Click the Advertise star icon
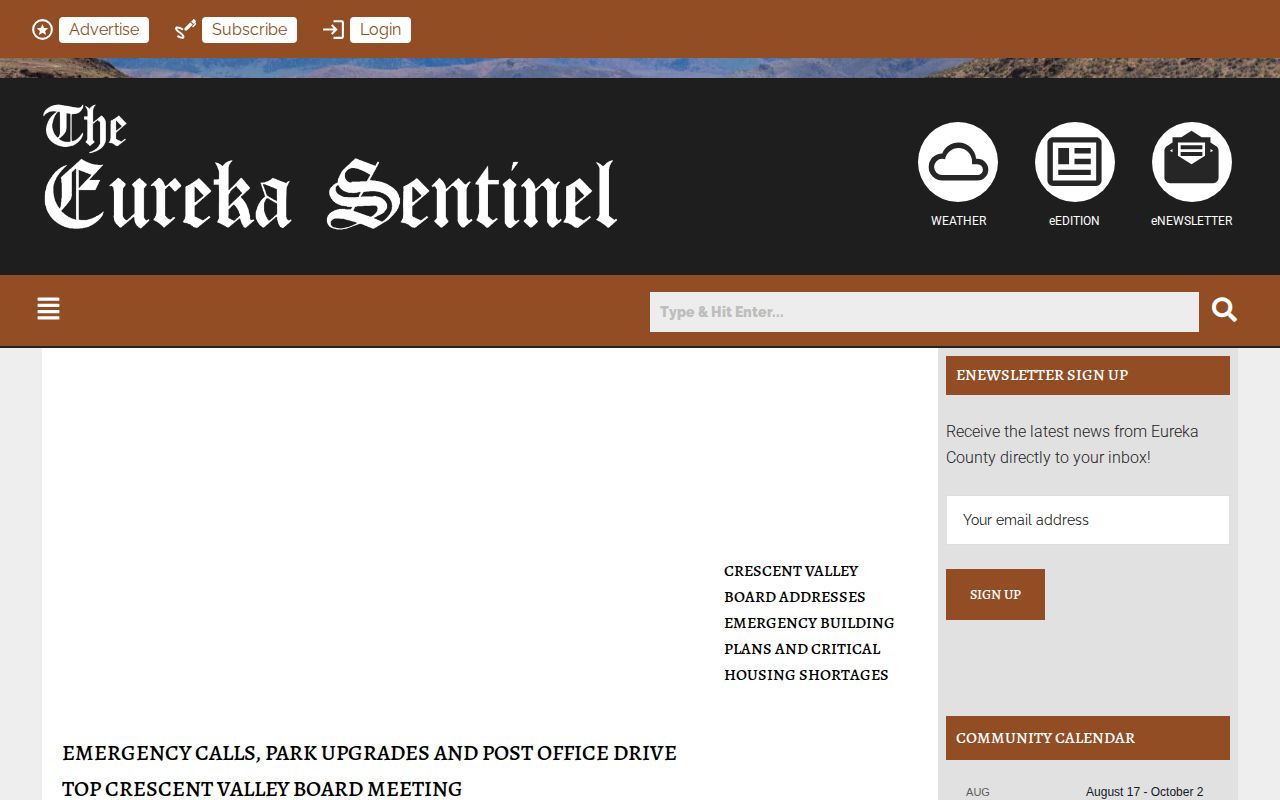1280x800 pixels. click(x=42, y=30)
